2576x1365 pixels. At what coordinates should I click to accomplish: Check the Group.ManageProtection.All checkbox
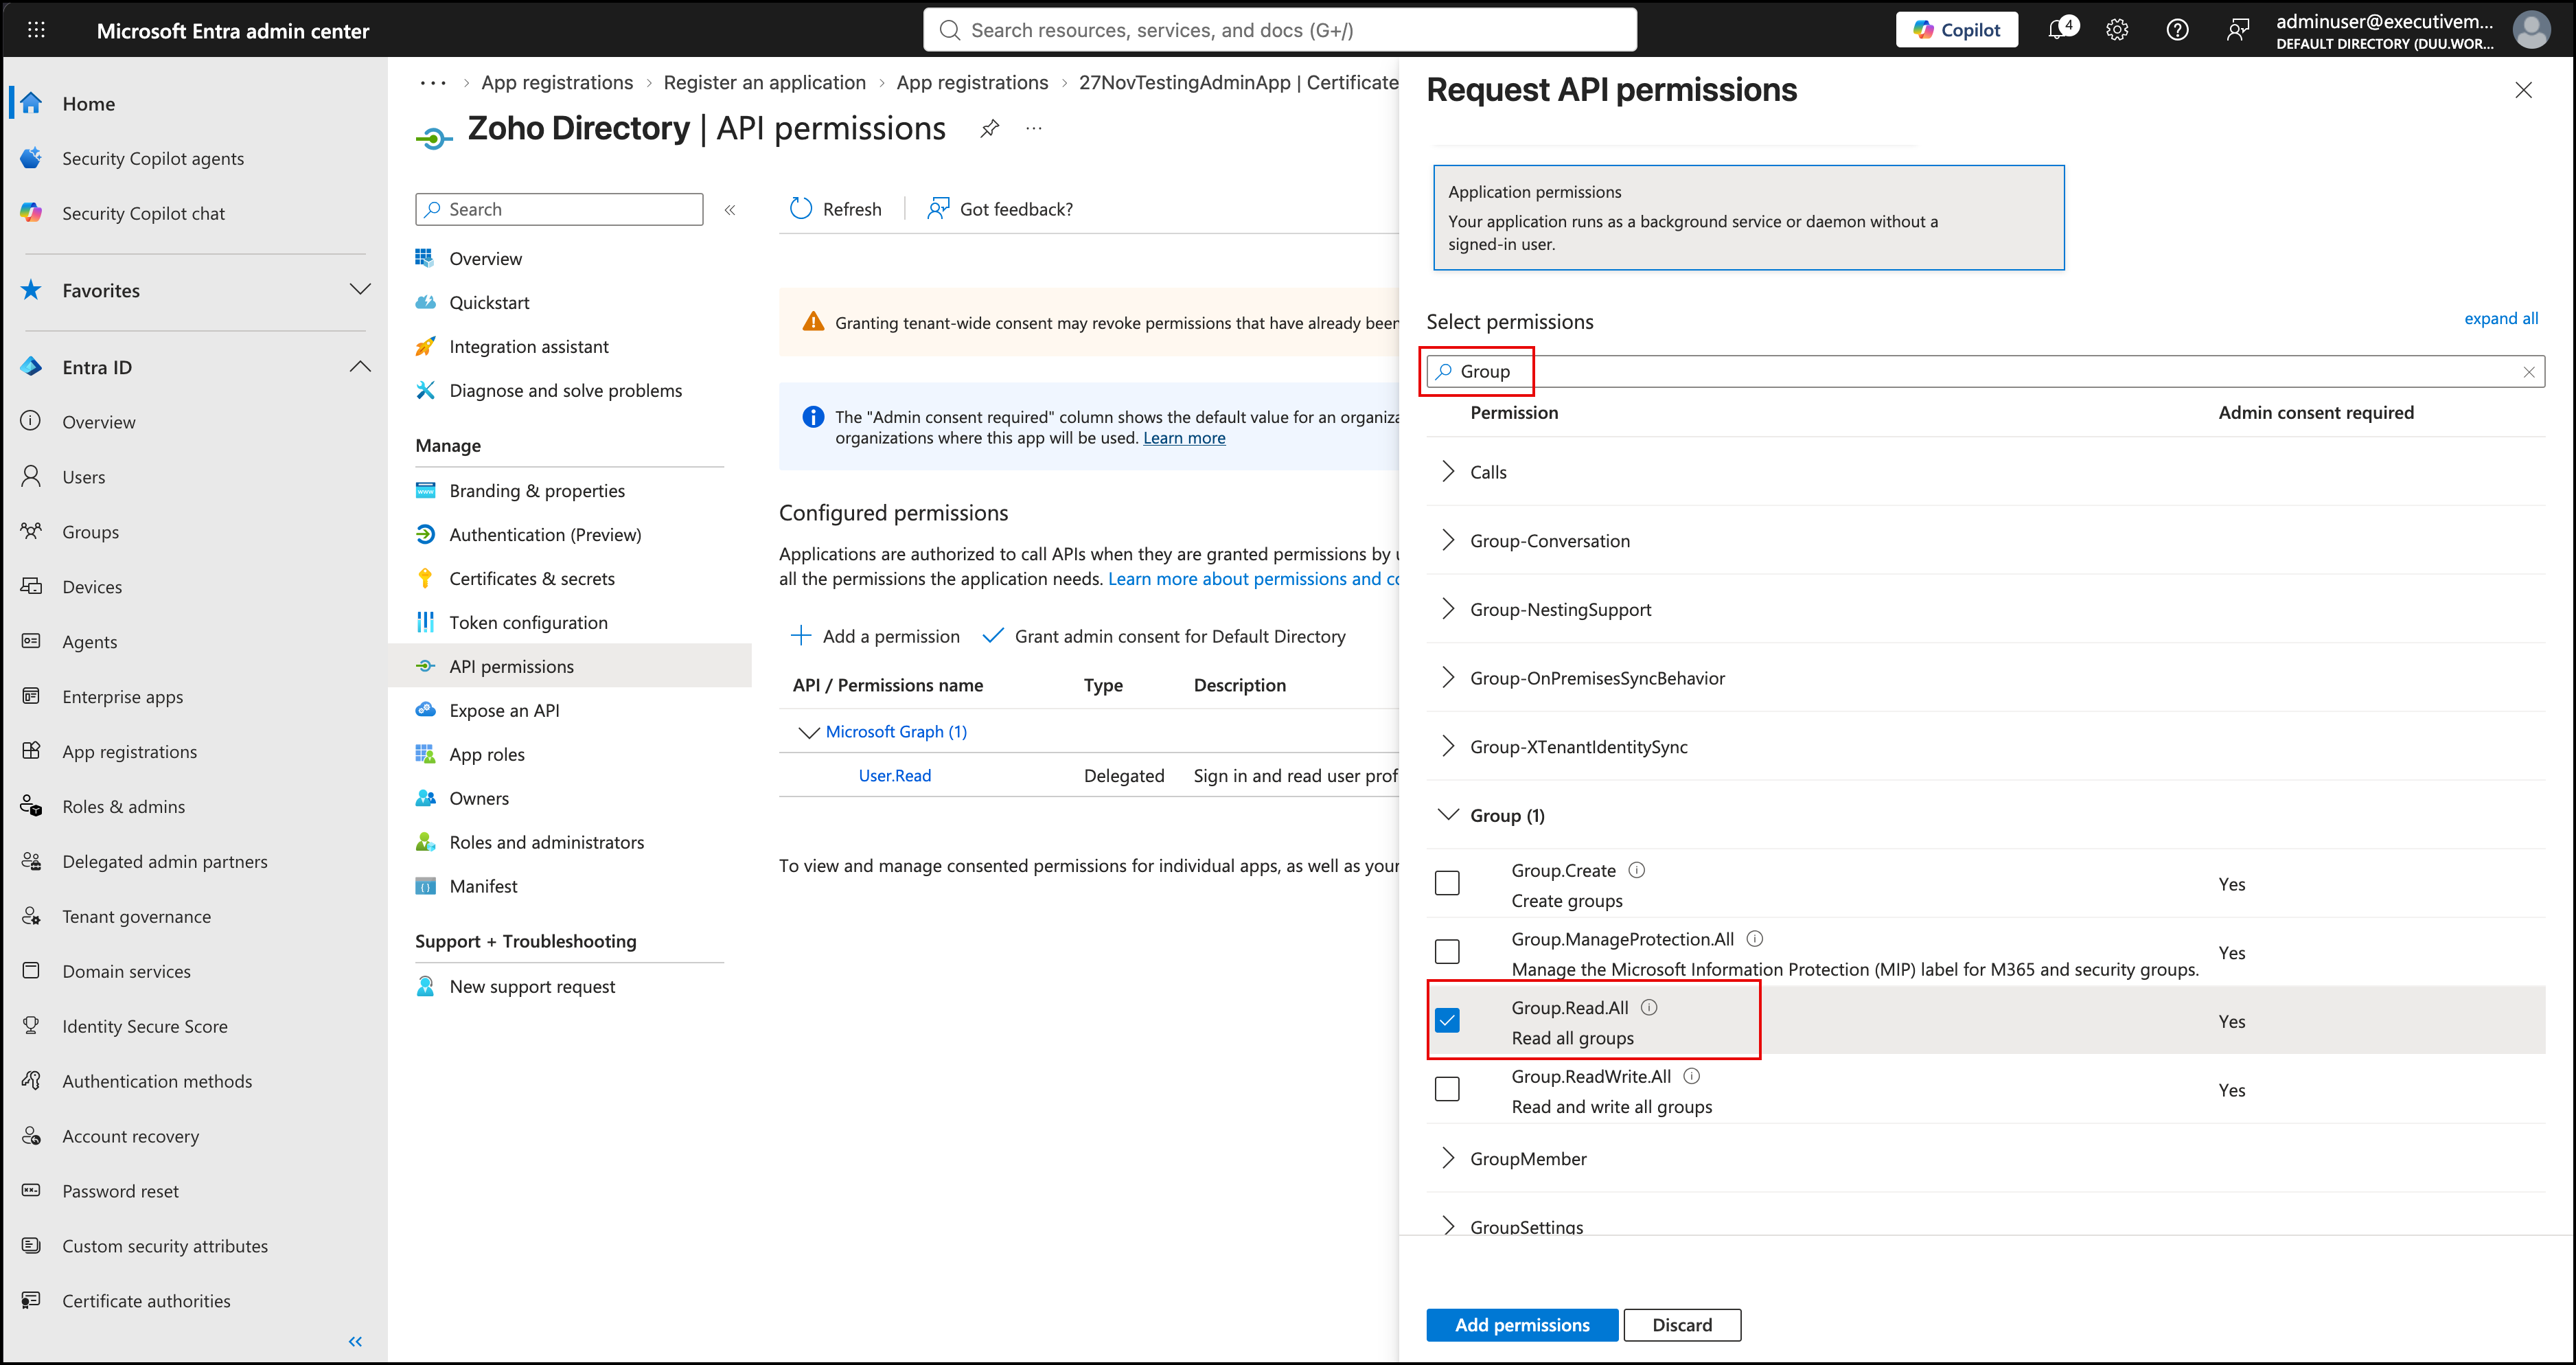pyautogui.click(x=1447, y=952)
